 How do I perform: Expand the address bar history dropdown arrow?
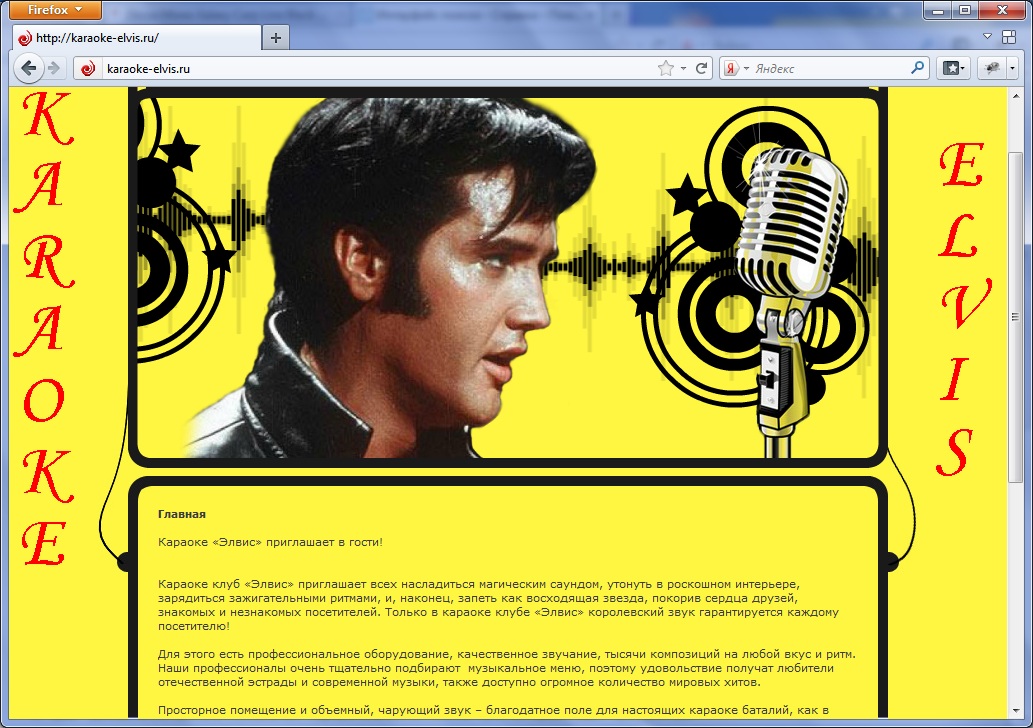tap(683, 69)
